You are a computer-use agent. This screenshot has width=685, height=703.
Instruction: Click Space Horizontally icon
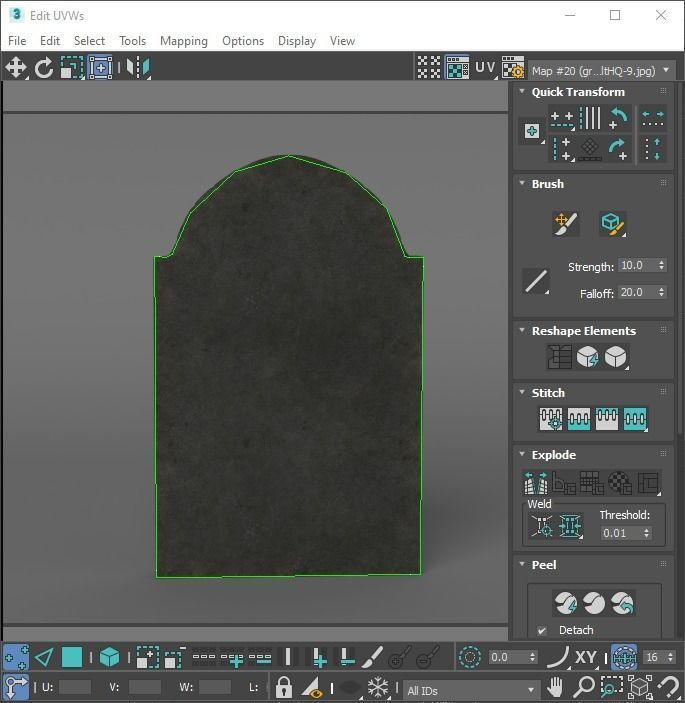653,119
